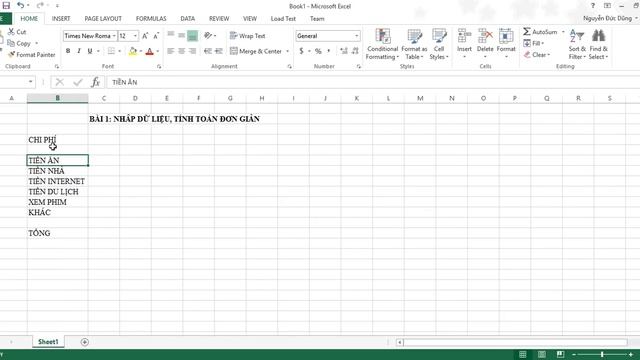Open the INSERT tab
Viewport: 640px width, 360px height.
coord(61,19)
